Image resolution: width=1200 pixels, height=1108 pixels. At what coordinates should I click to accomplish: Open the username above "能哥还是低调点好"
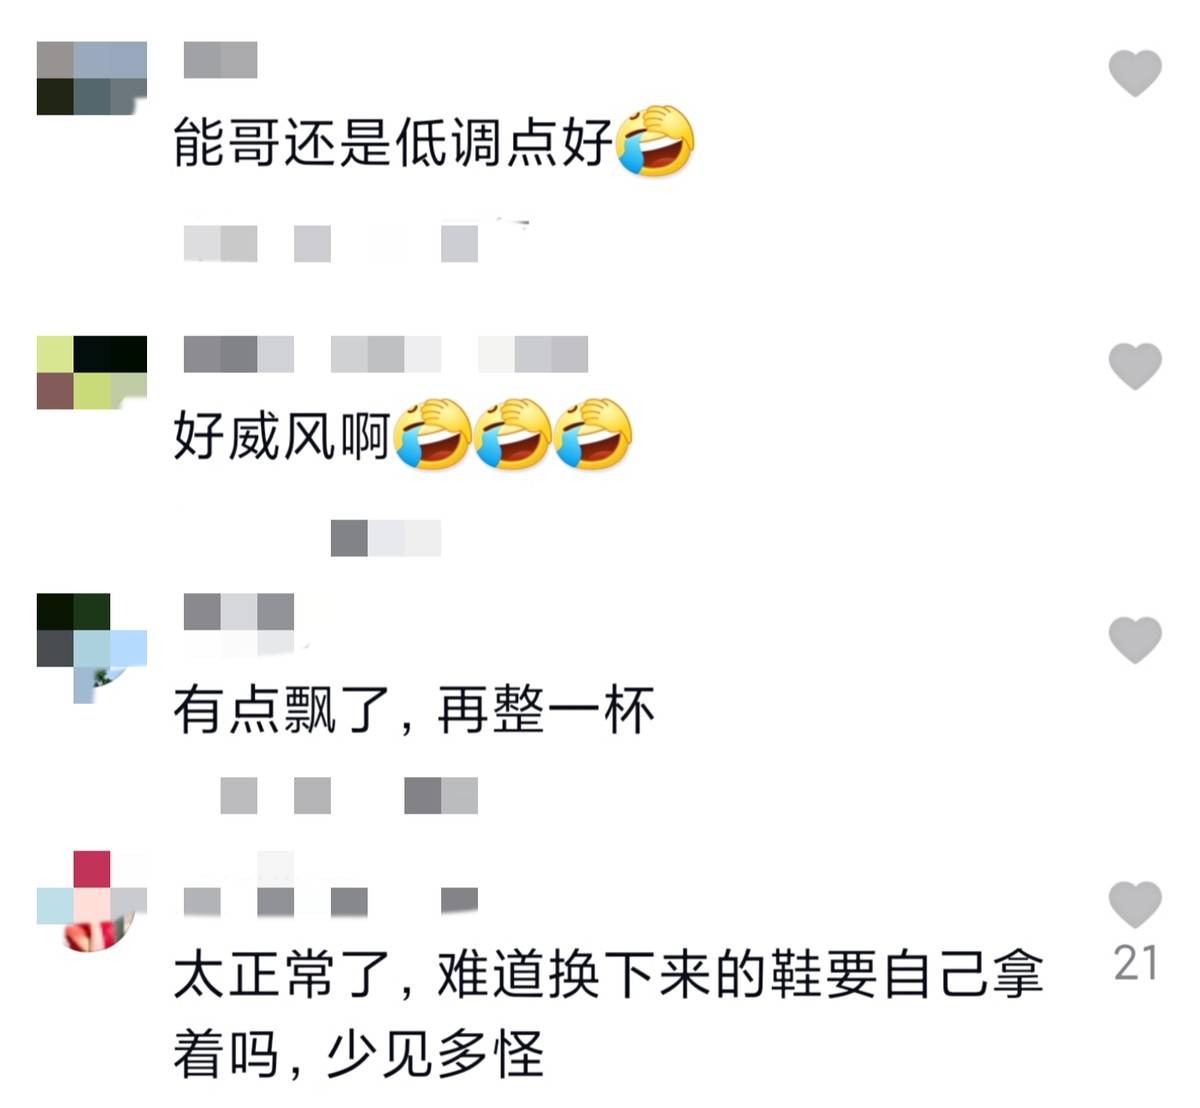(x=220, y=60)
